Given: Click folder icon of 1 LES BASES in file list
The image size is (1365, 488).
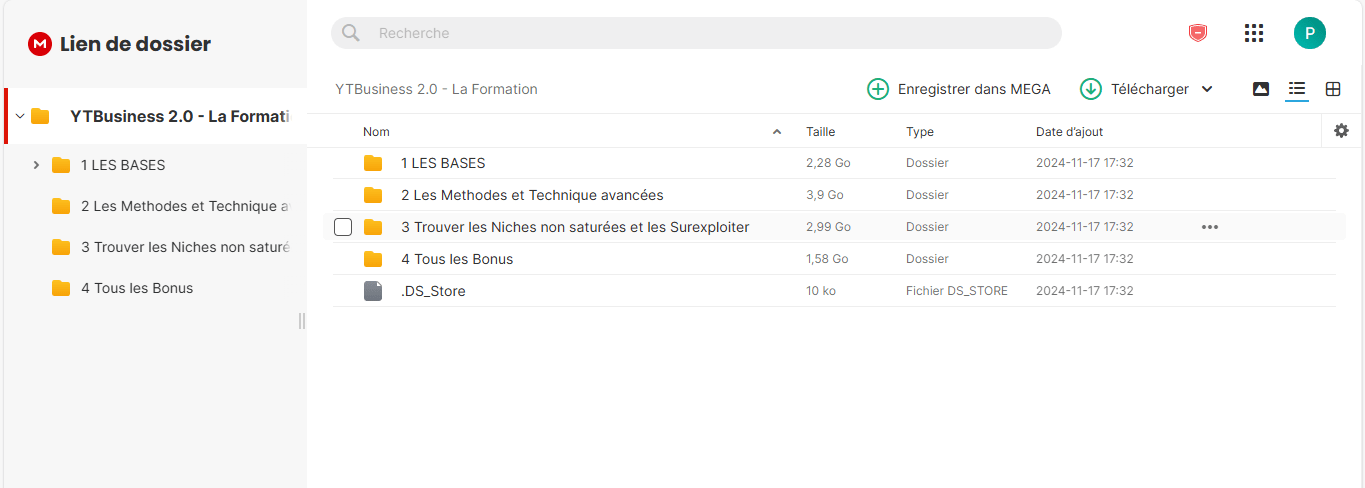Looking at the screenshot, I should click(373, 163).
